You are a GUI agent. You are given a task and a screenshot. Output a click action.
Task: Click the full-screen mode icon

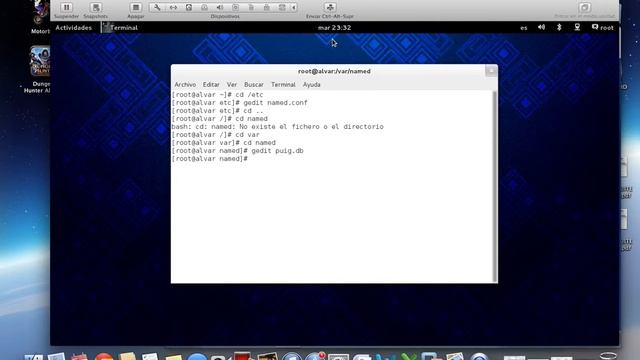pyautogui.click(x=584, y=7)
